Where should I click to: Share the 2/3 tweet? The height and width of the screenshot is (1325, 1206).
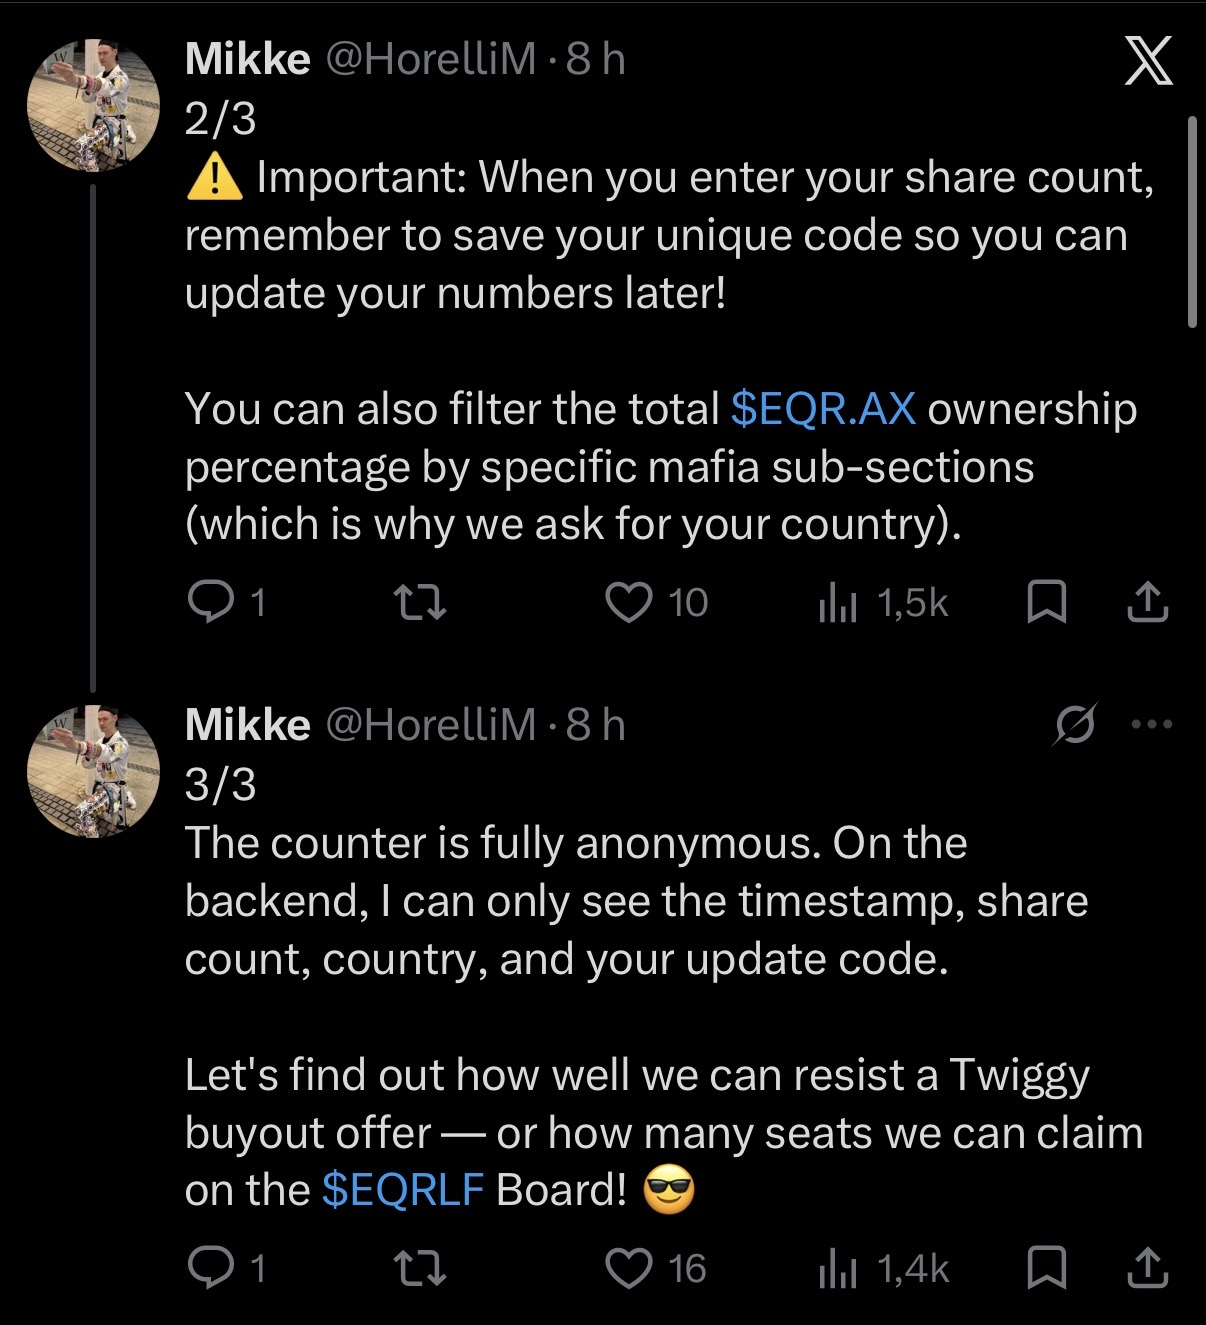(x=1147, y=602)
